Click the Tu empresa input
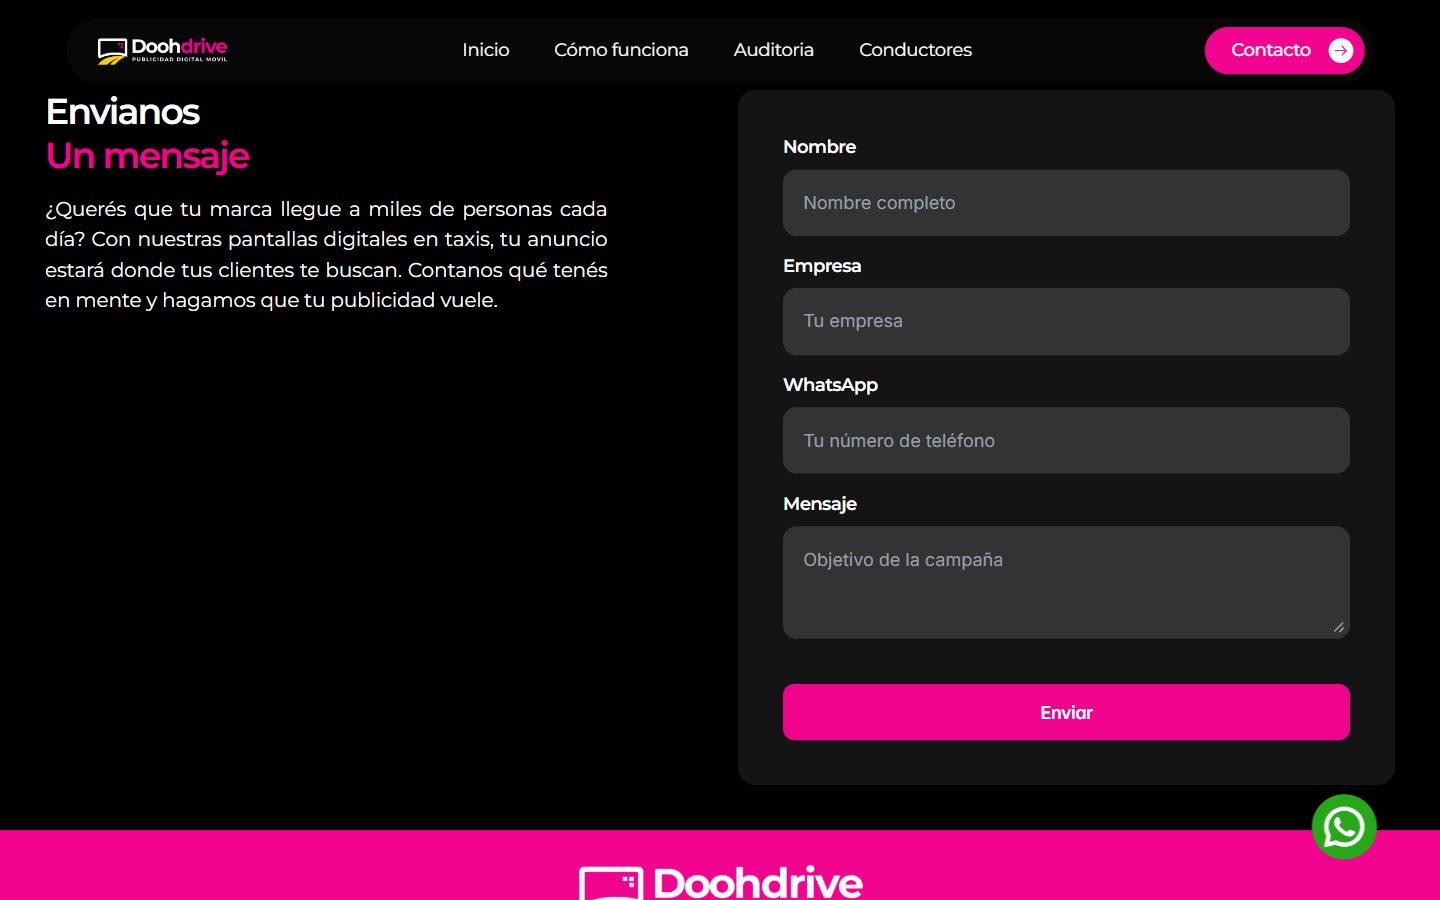 [x=1066, y=321]
